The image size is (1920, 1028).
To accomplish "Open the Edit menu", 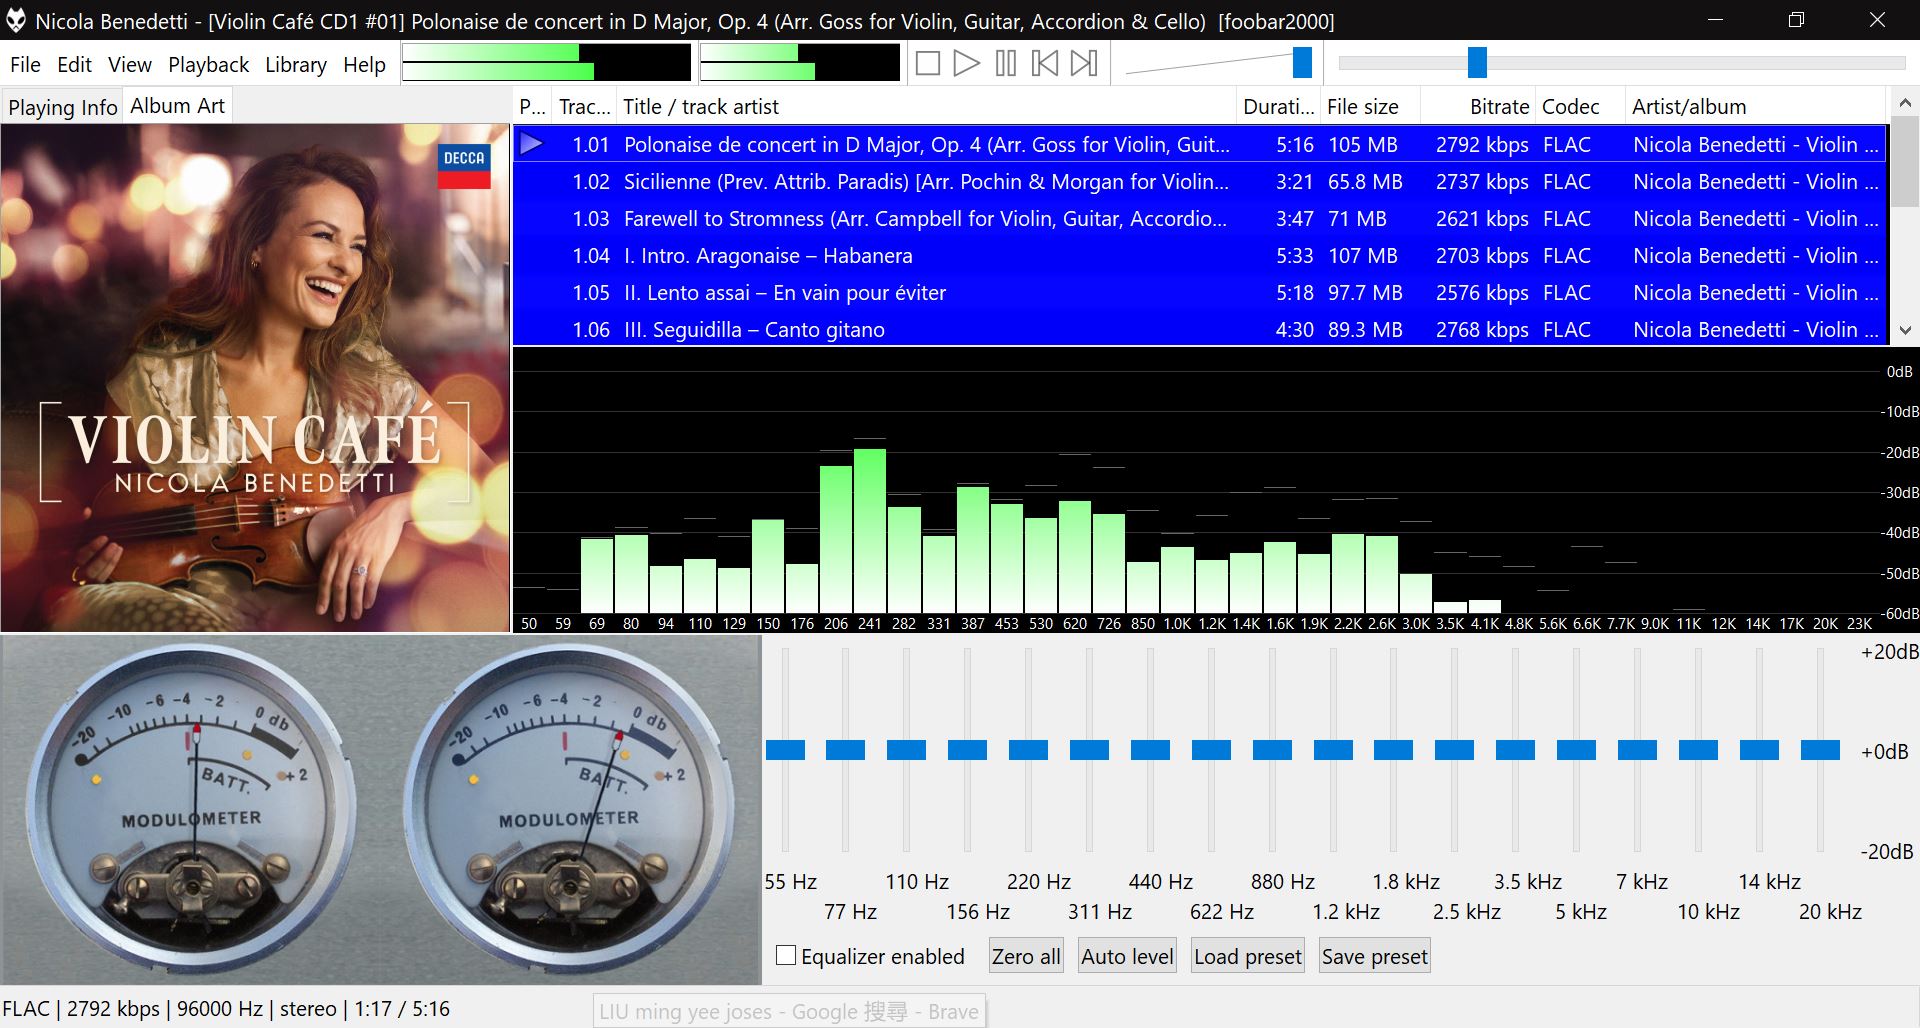I will point(74,65).
